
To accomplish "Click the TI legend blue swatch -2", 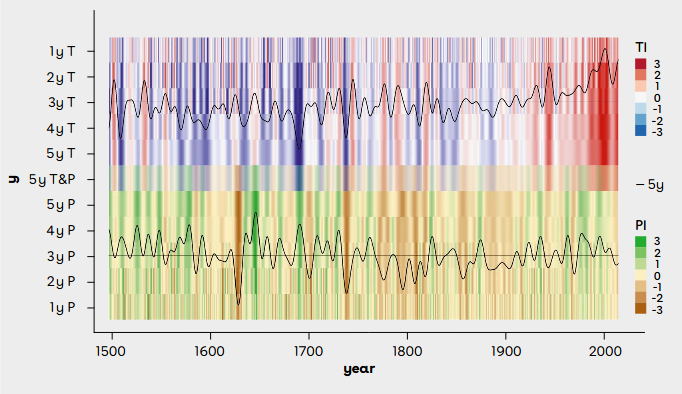I will click(641, 120).
